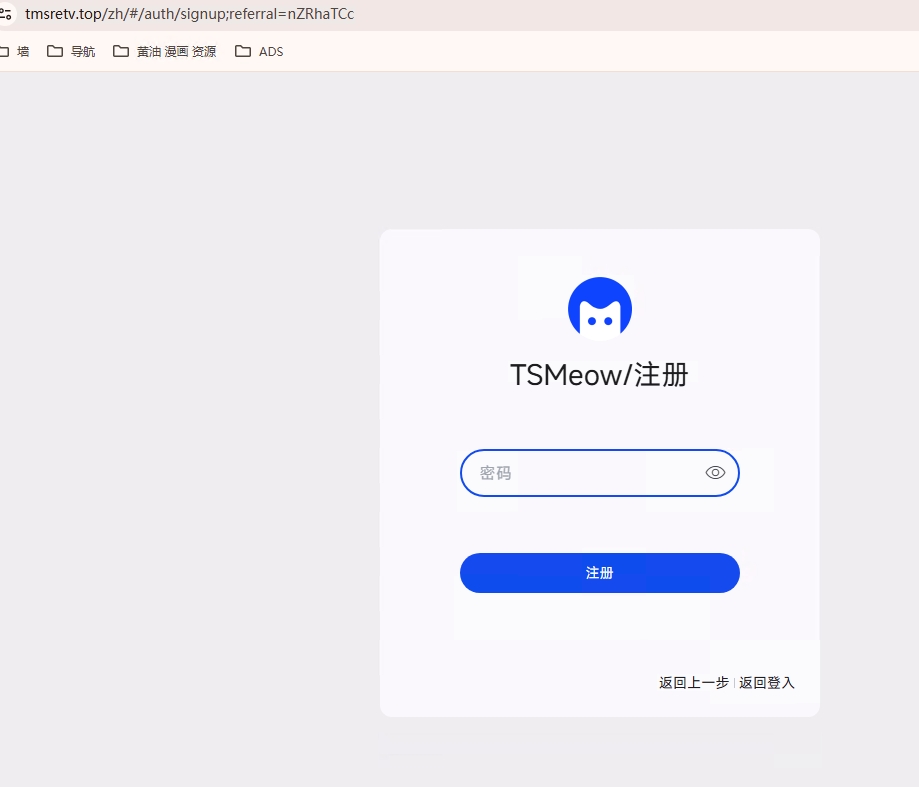The width and height of the screenshot is (919, 787).
Task: Select the tmsretv.top URL in address bar
Action: [x=189, y=13]
